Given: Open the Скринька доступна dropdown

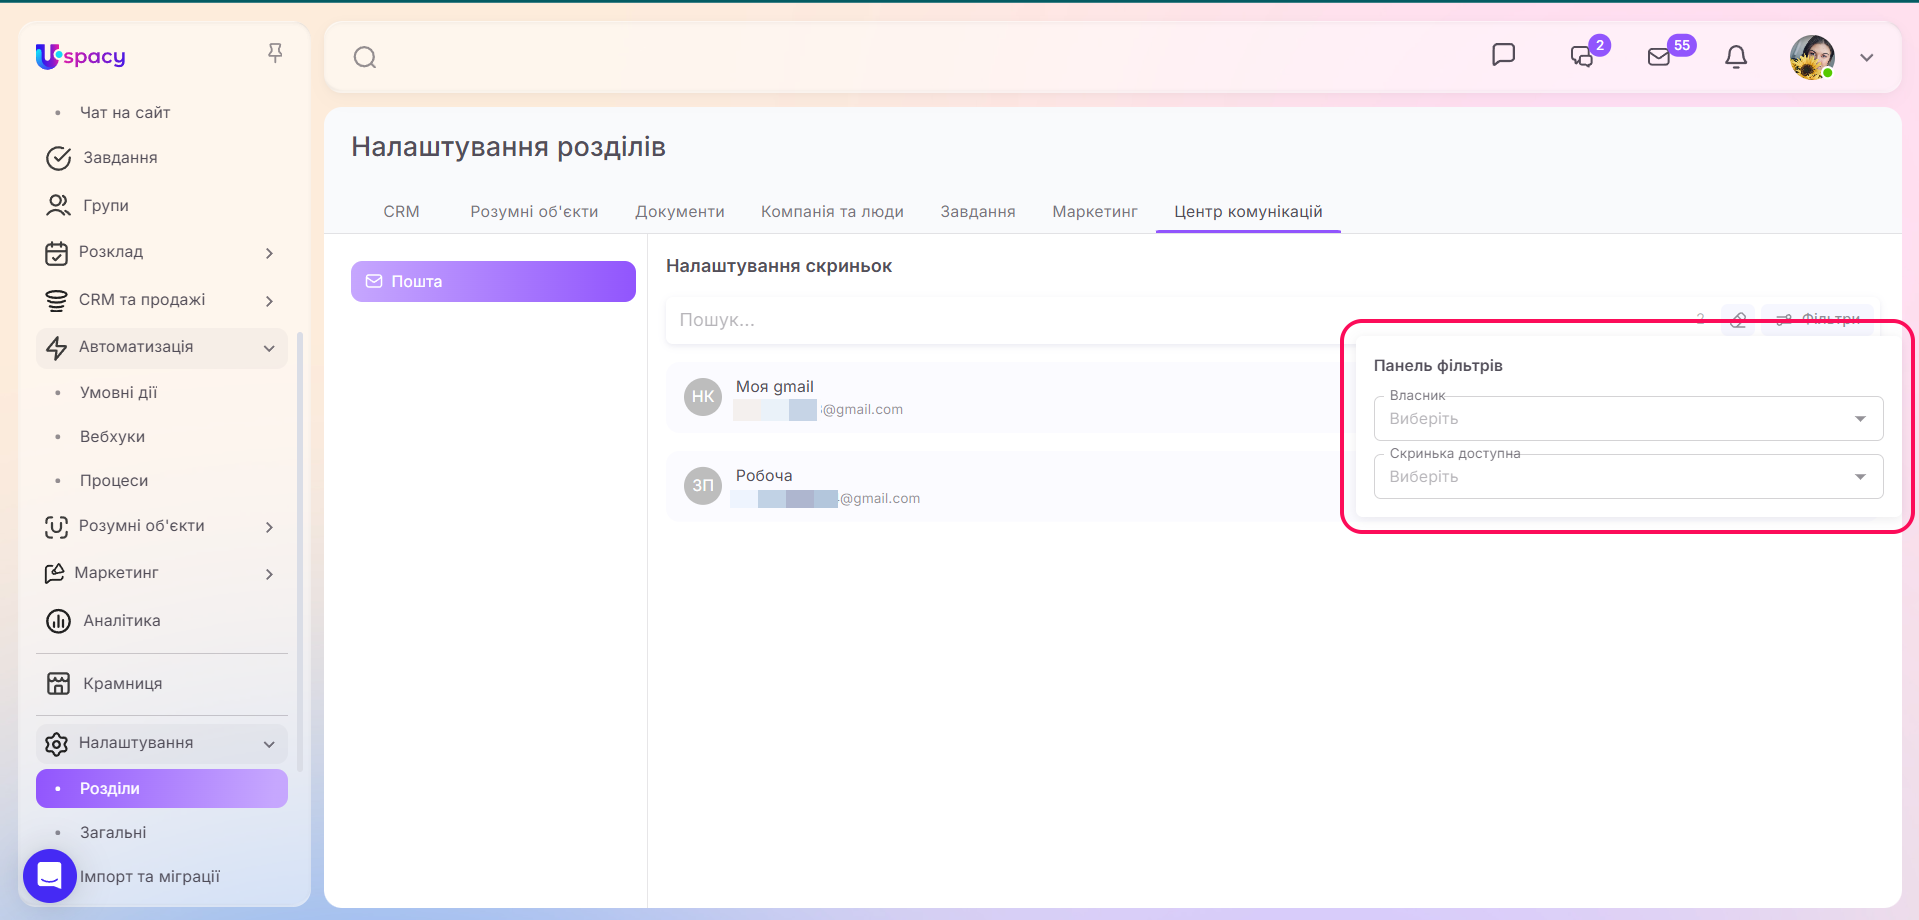Looking at the screenshot, I should pos(1628,476).
